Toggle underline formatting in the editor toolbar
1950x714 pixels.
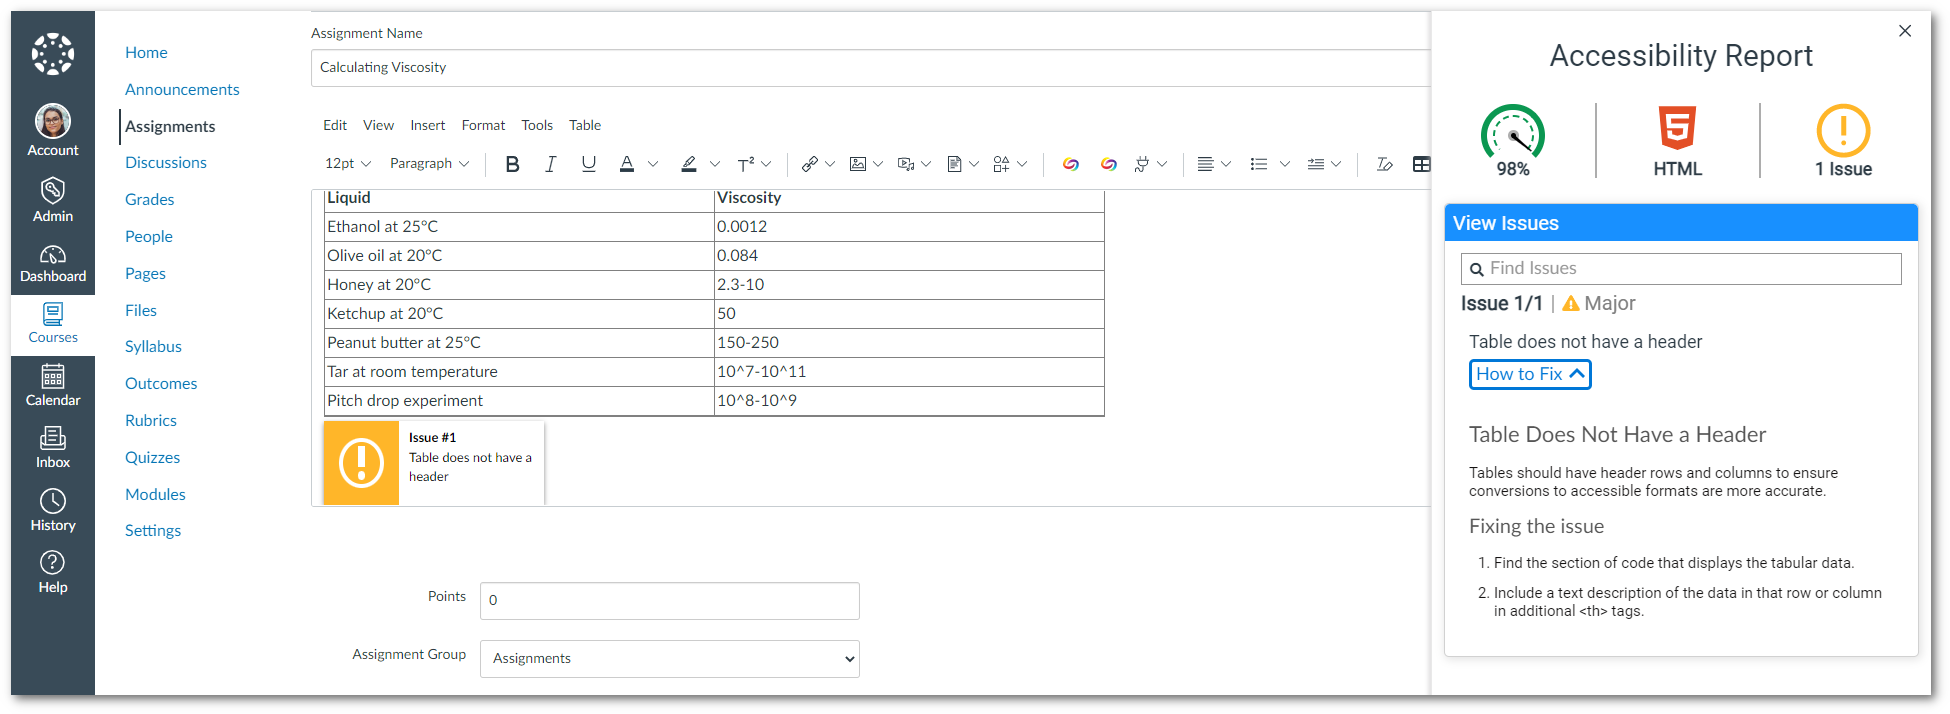coord(588,164)
